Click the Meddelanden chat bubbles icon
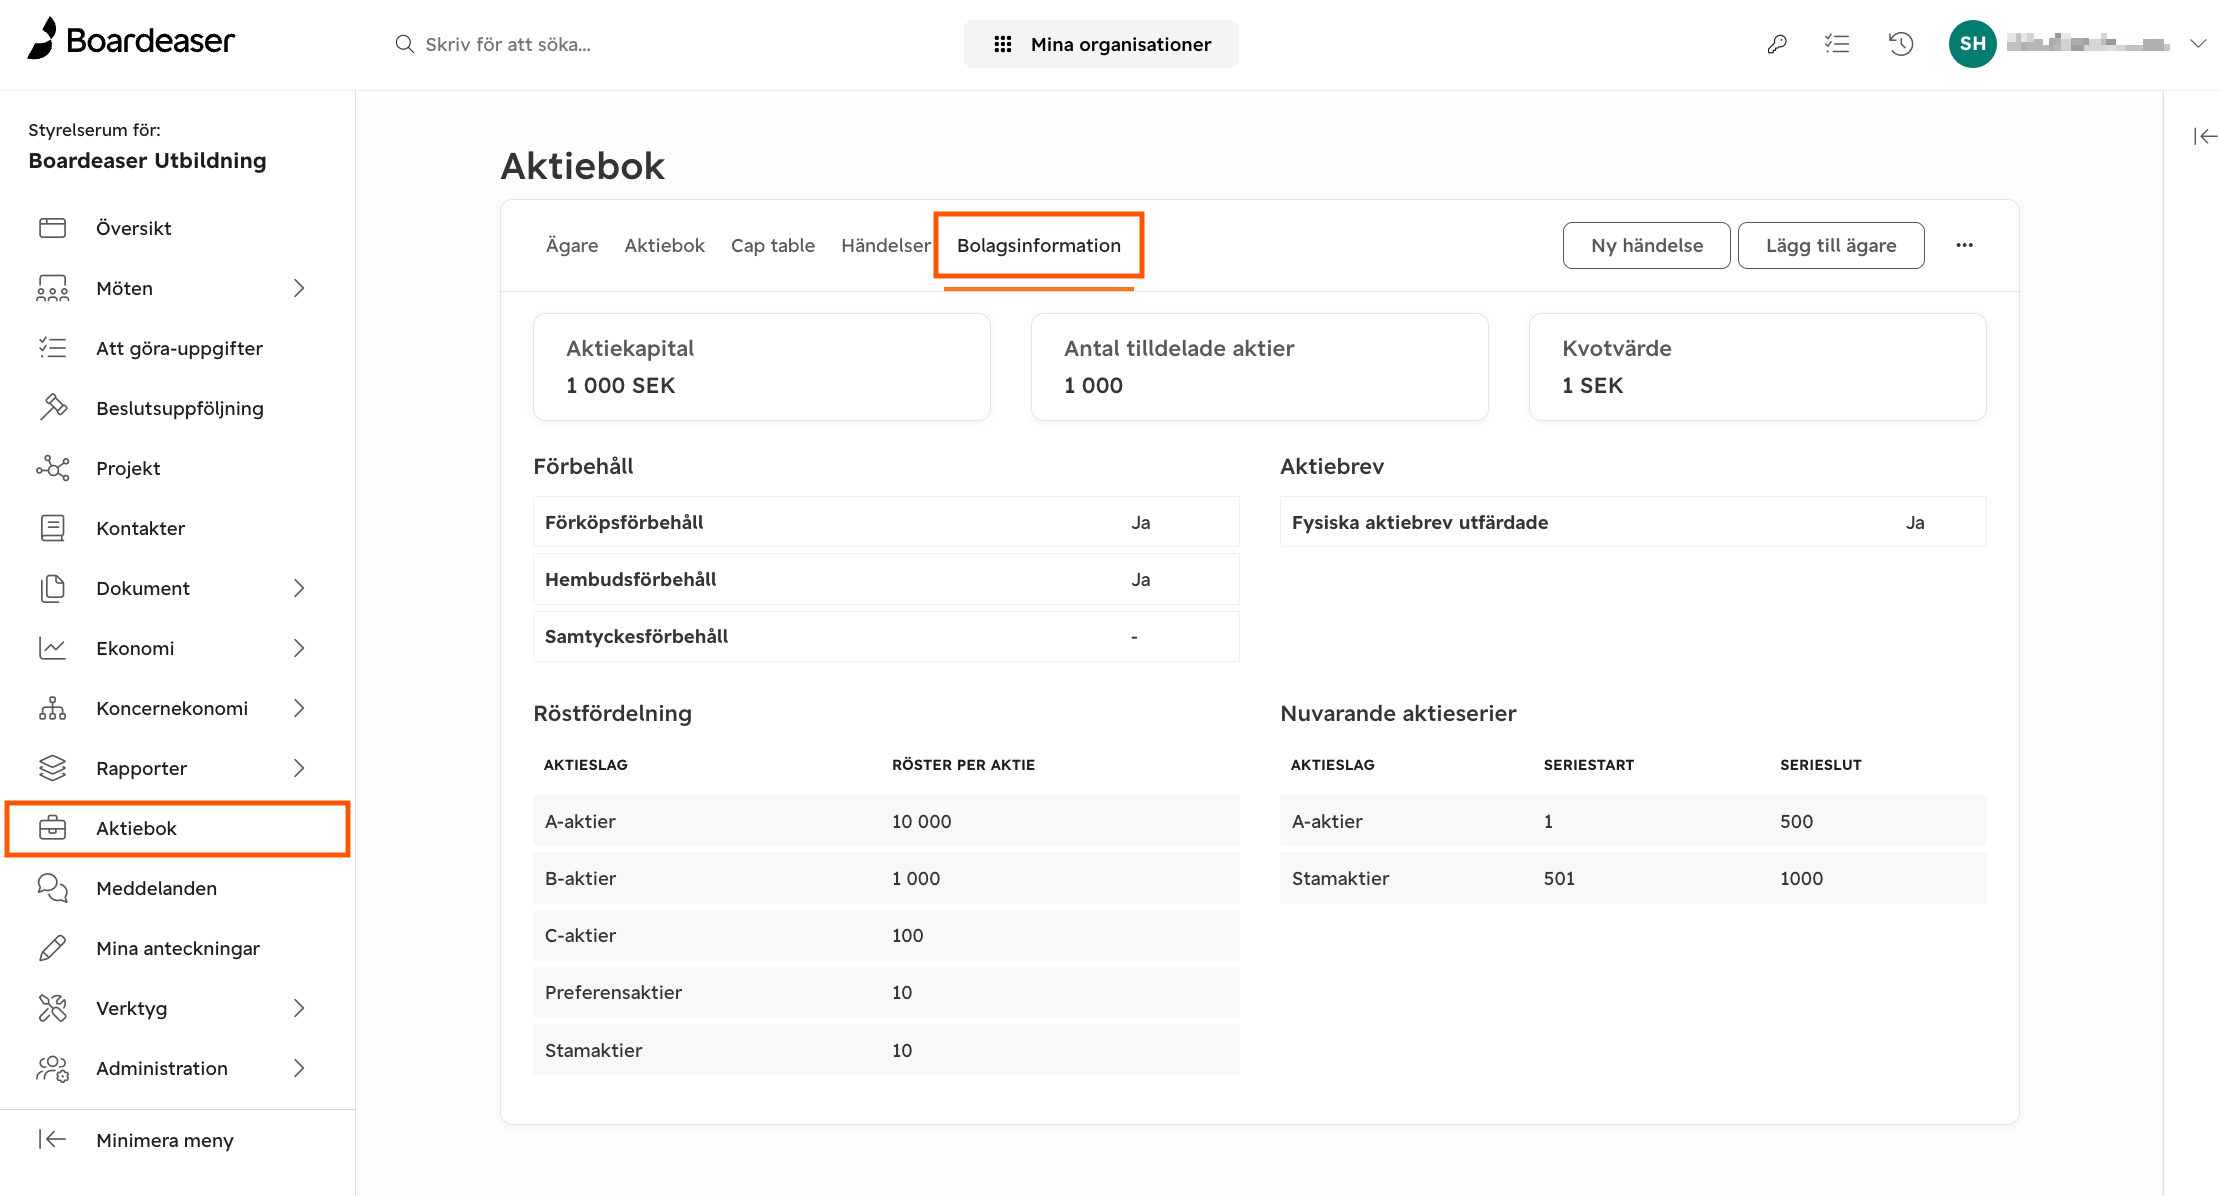The height and width of the screenshot is (1196, 2220). [x=53, y=888]
